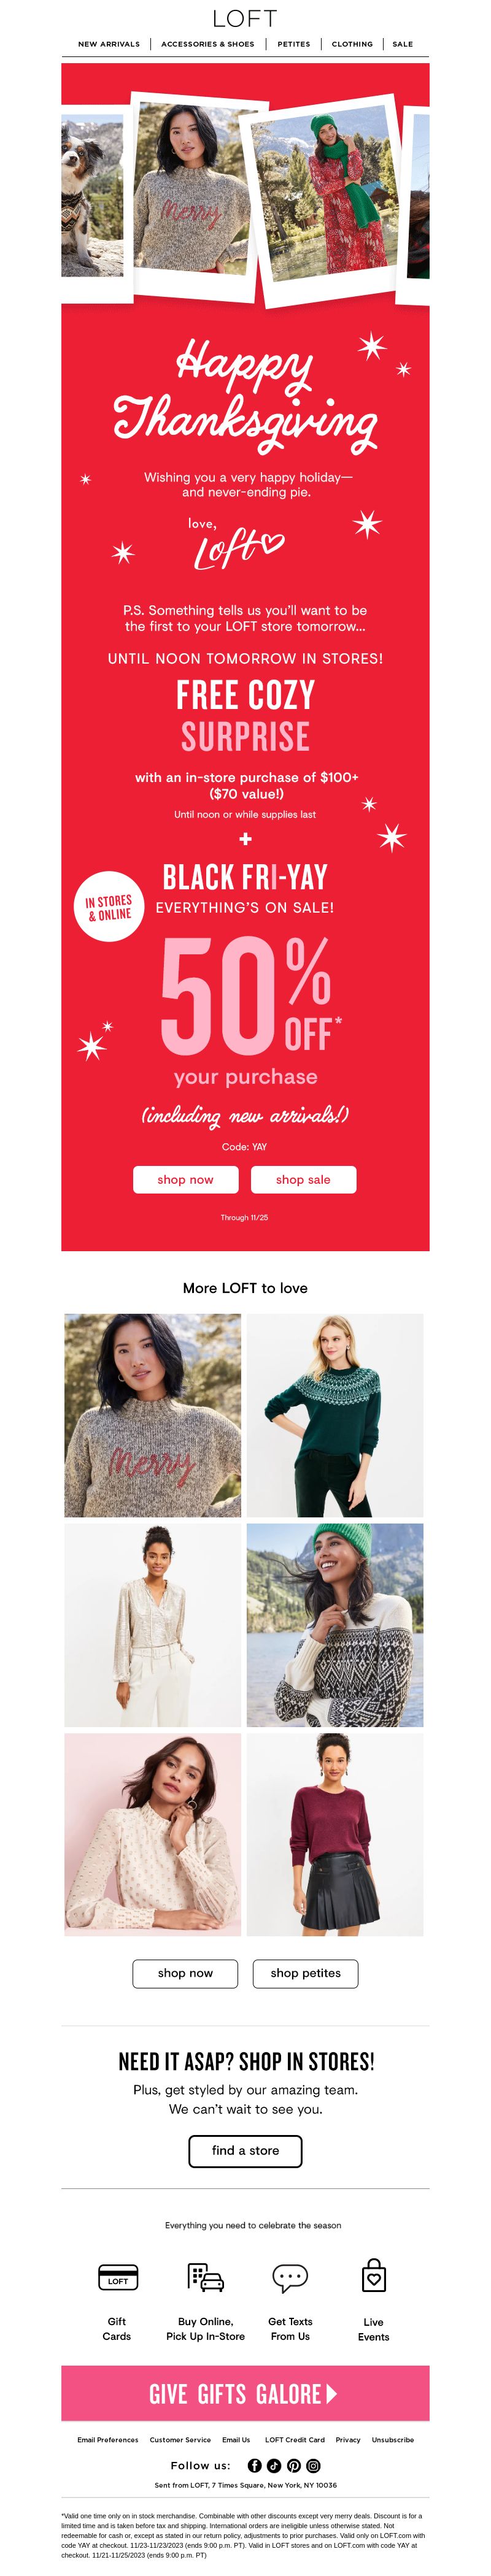The width and height of the screenshot is (491, 2576).
Task: Go to Accessories & Shoes in navigation
Action: click(x=208, y=44)
